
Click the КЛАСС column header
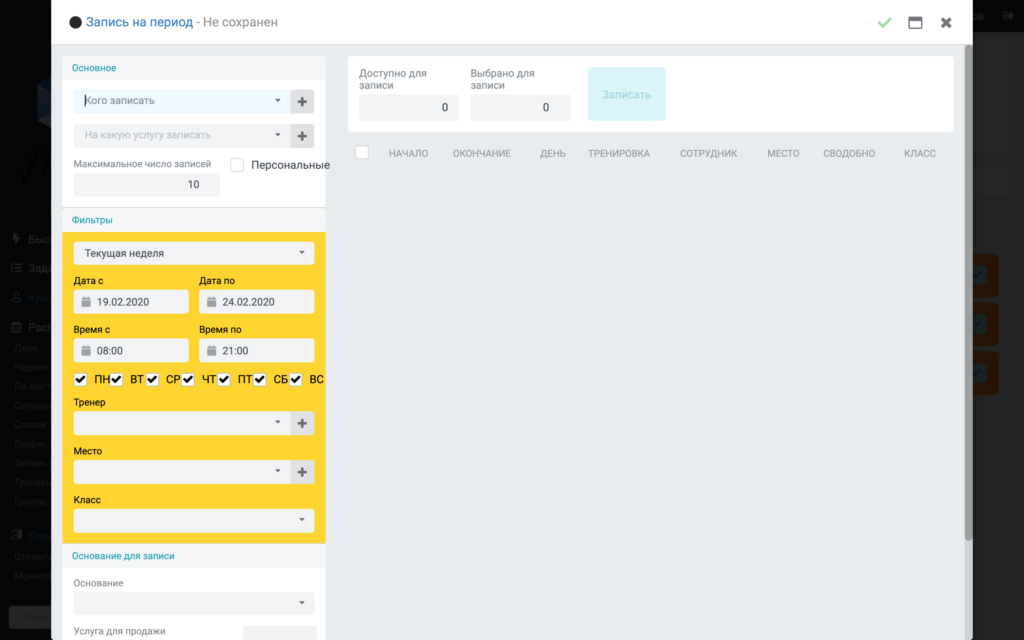pos(920,153)
